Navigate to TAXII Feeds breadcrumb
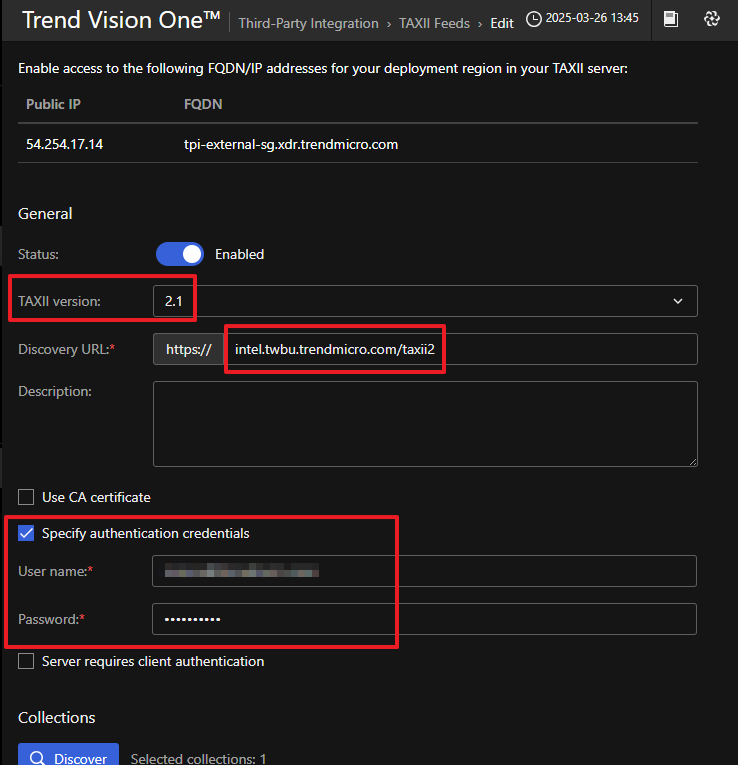The width and height of the screenshot is (738, 765). pos(434,23)
